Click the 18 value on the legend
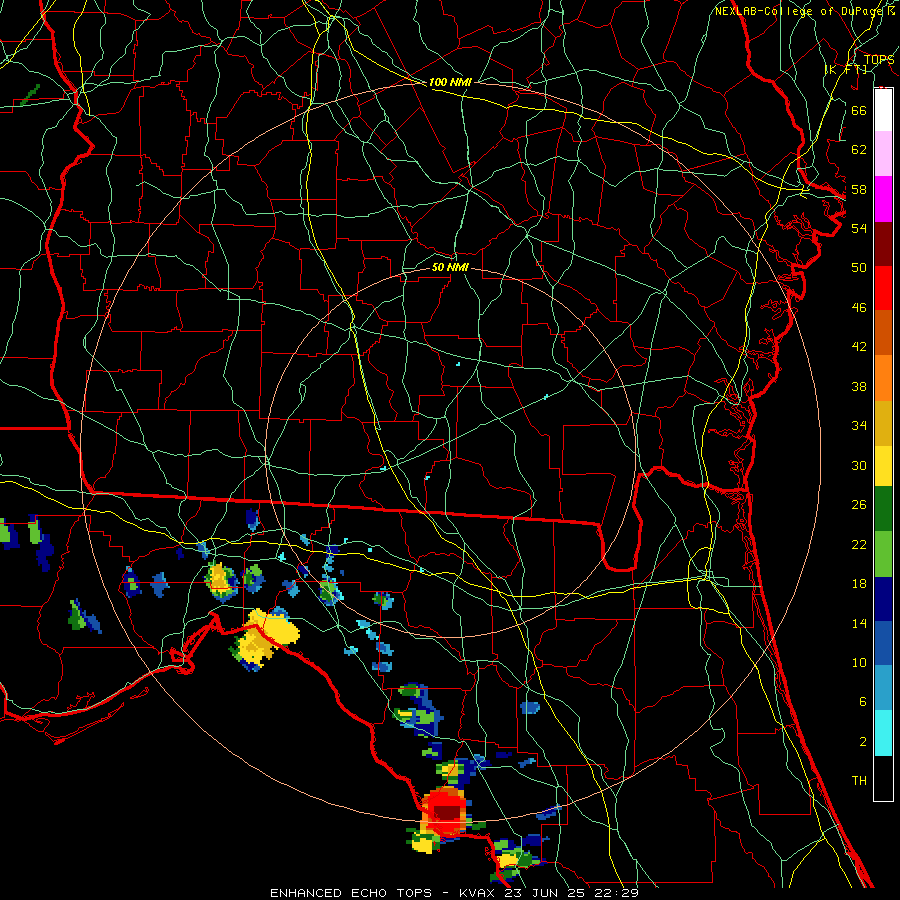Viewport: 900px width, 900px height. coord(859,584)
